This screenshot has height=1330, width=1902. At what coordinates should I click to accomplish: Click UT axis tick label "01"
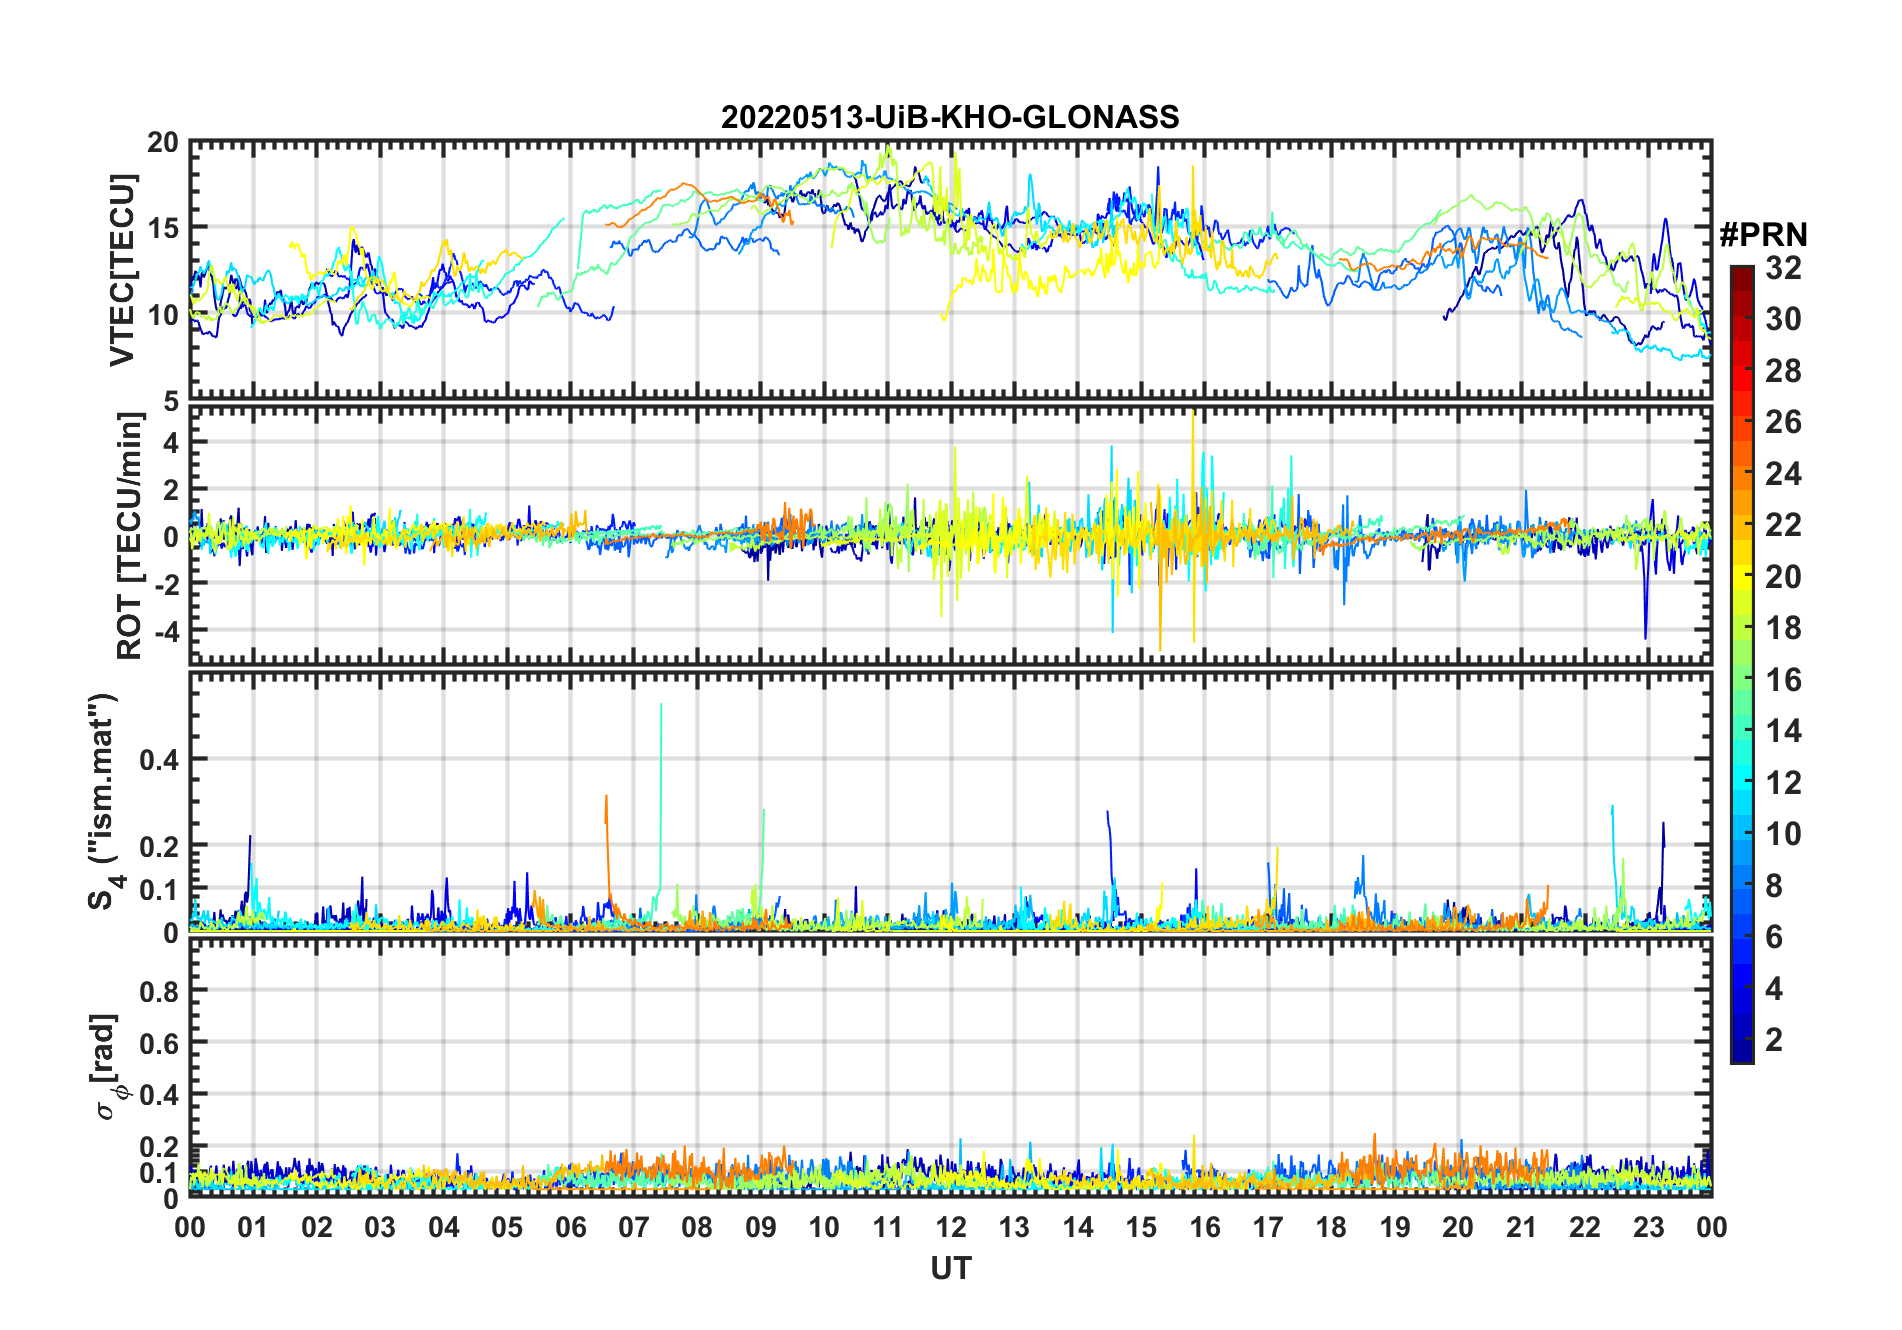coord(253,1227)
